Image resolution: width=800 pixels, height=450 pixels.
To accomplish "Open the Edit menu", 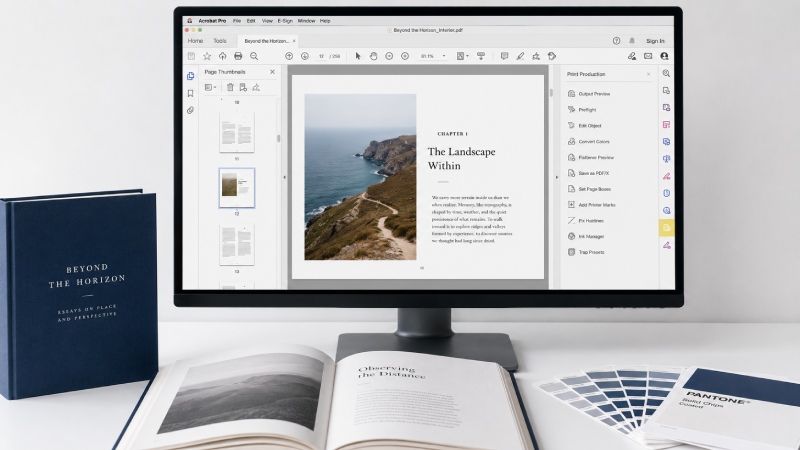I will pos(251,21).
